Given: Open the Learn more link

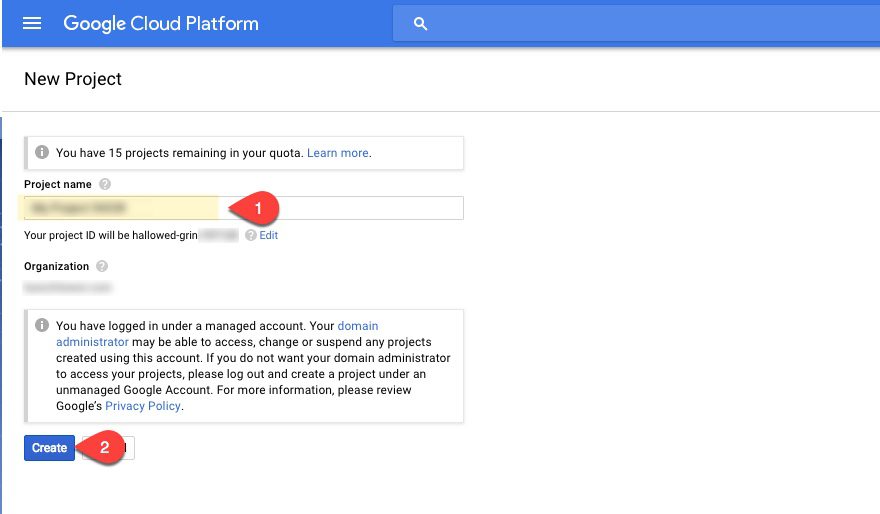Looking at the screenshot, I should (x=338, y=153).
